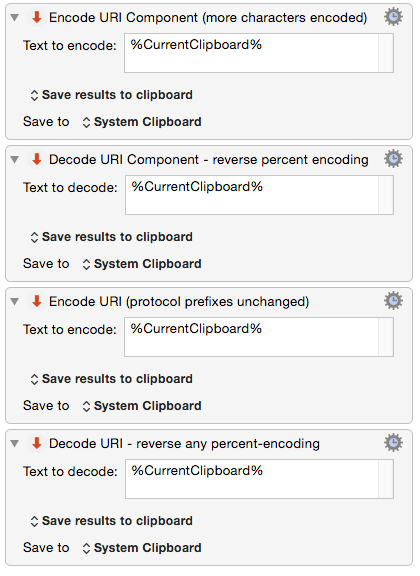Collapse the Encode URI Component action

click(x=15, y=18)
